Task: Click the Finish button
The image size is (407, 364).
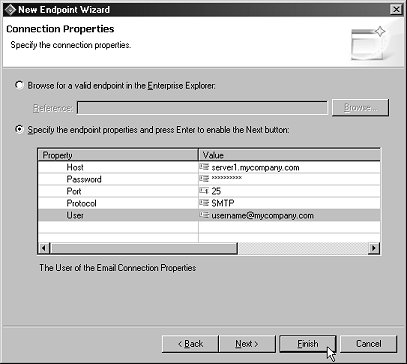Action: tap(307, 344)
